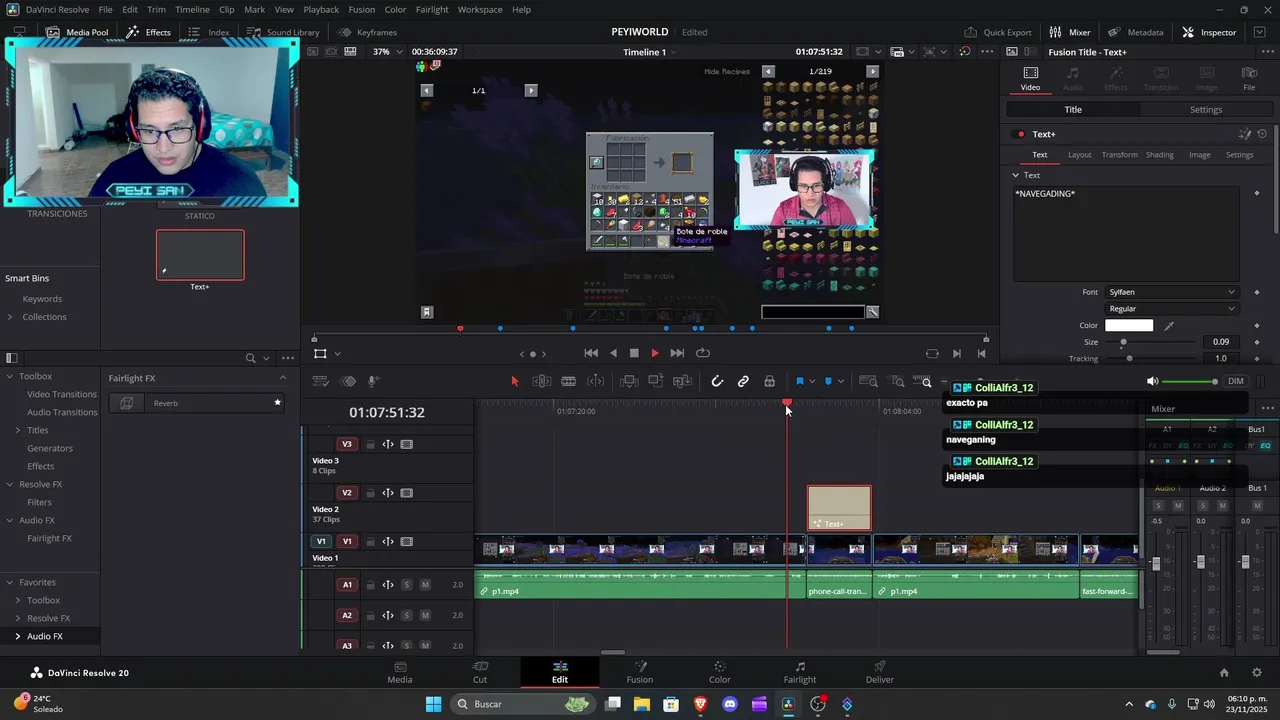The image size is (1280, 720).
Task: Open the Fusion page
Action: 640,672
